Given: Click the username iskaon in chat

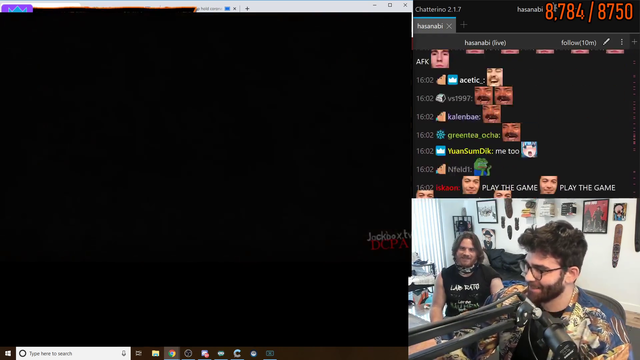Looking at the screenshot, I should tap(448, 188).
